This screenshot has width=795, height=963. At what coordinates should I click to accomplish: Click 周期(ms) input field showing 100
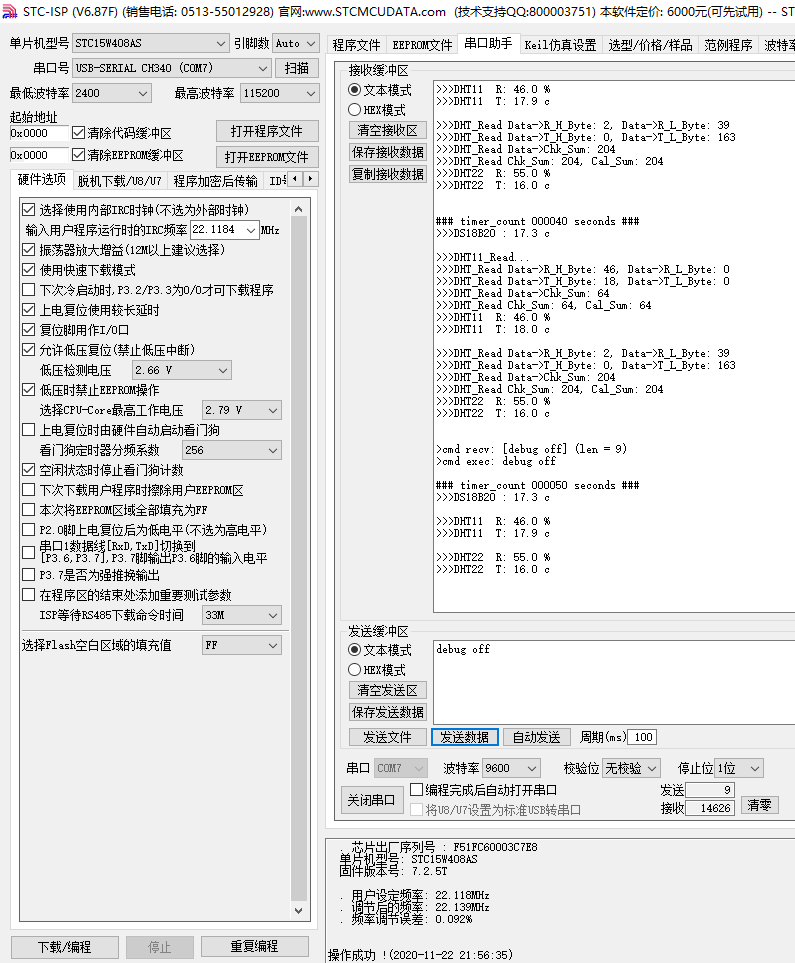click(643, 737)
